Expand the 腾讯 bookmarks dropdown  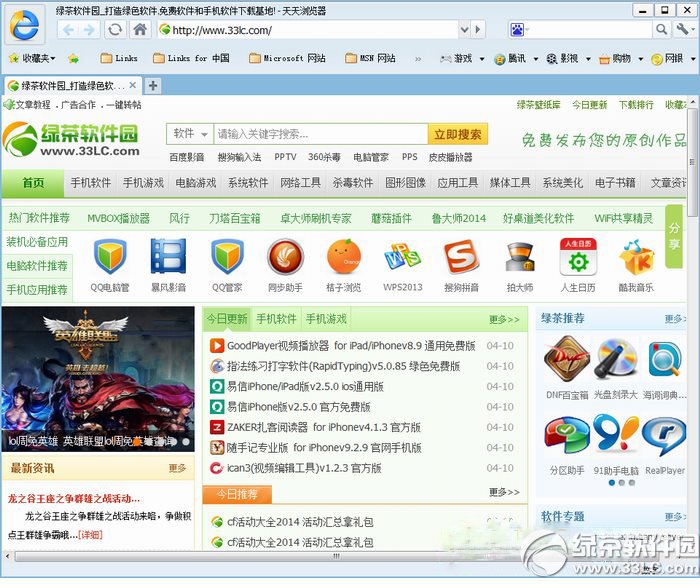[x=536, y=58]
